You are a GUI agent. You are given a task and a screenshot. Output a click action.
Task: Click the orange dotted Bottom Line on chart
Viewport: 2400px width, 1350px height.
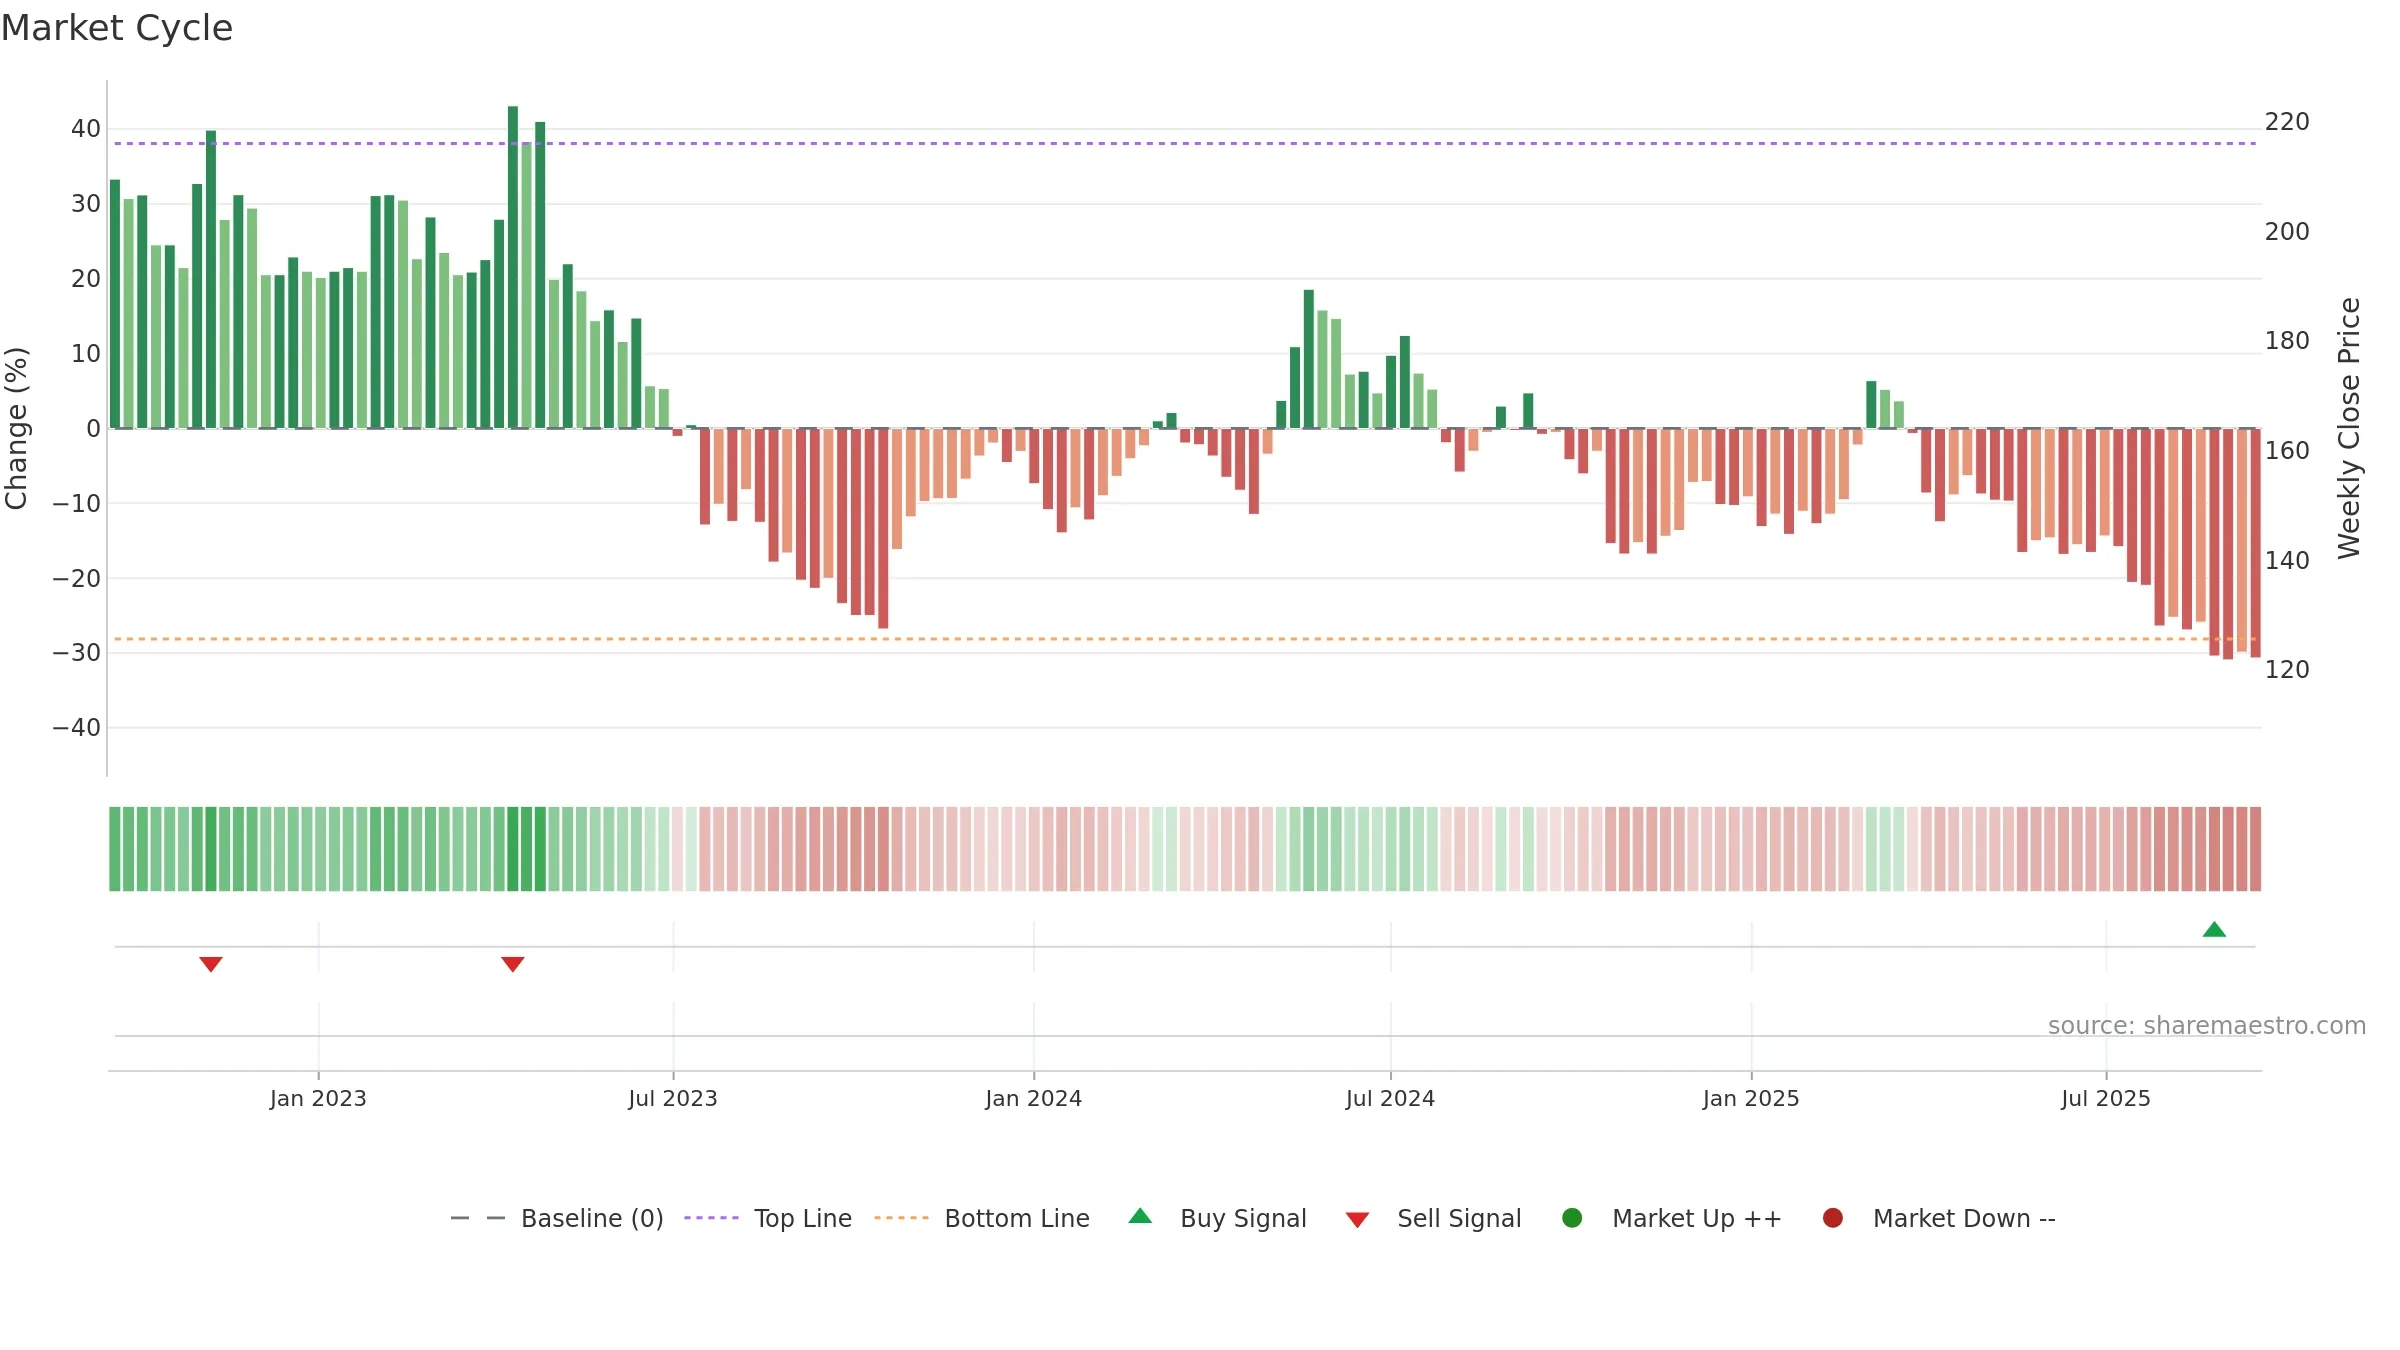pyautogui.click(x=1185, y=639)
